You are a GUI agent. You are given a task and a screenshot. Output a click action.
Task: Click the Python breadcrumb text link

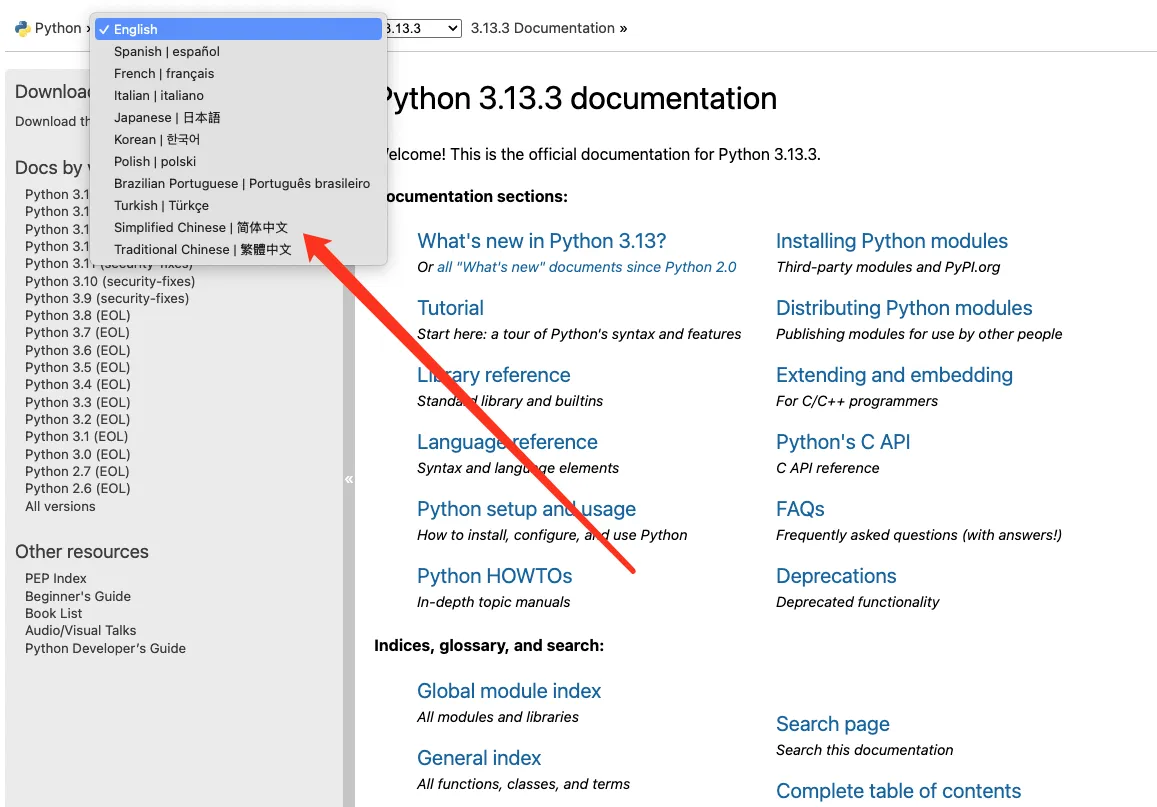point(58,29)
